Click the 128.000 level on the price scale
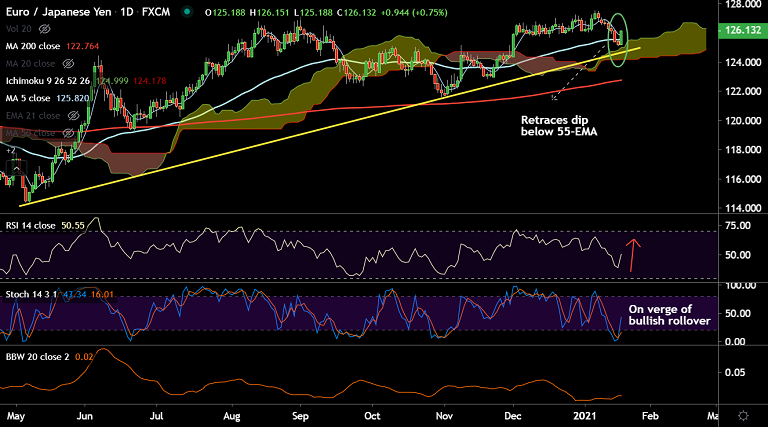The height and width of the screenshot is (427, 768). [x=744, y=4]
